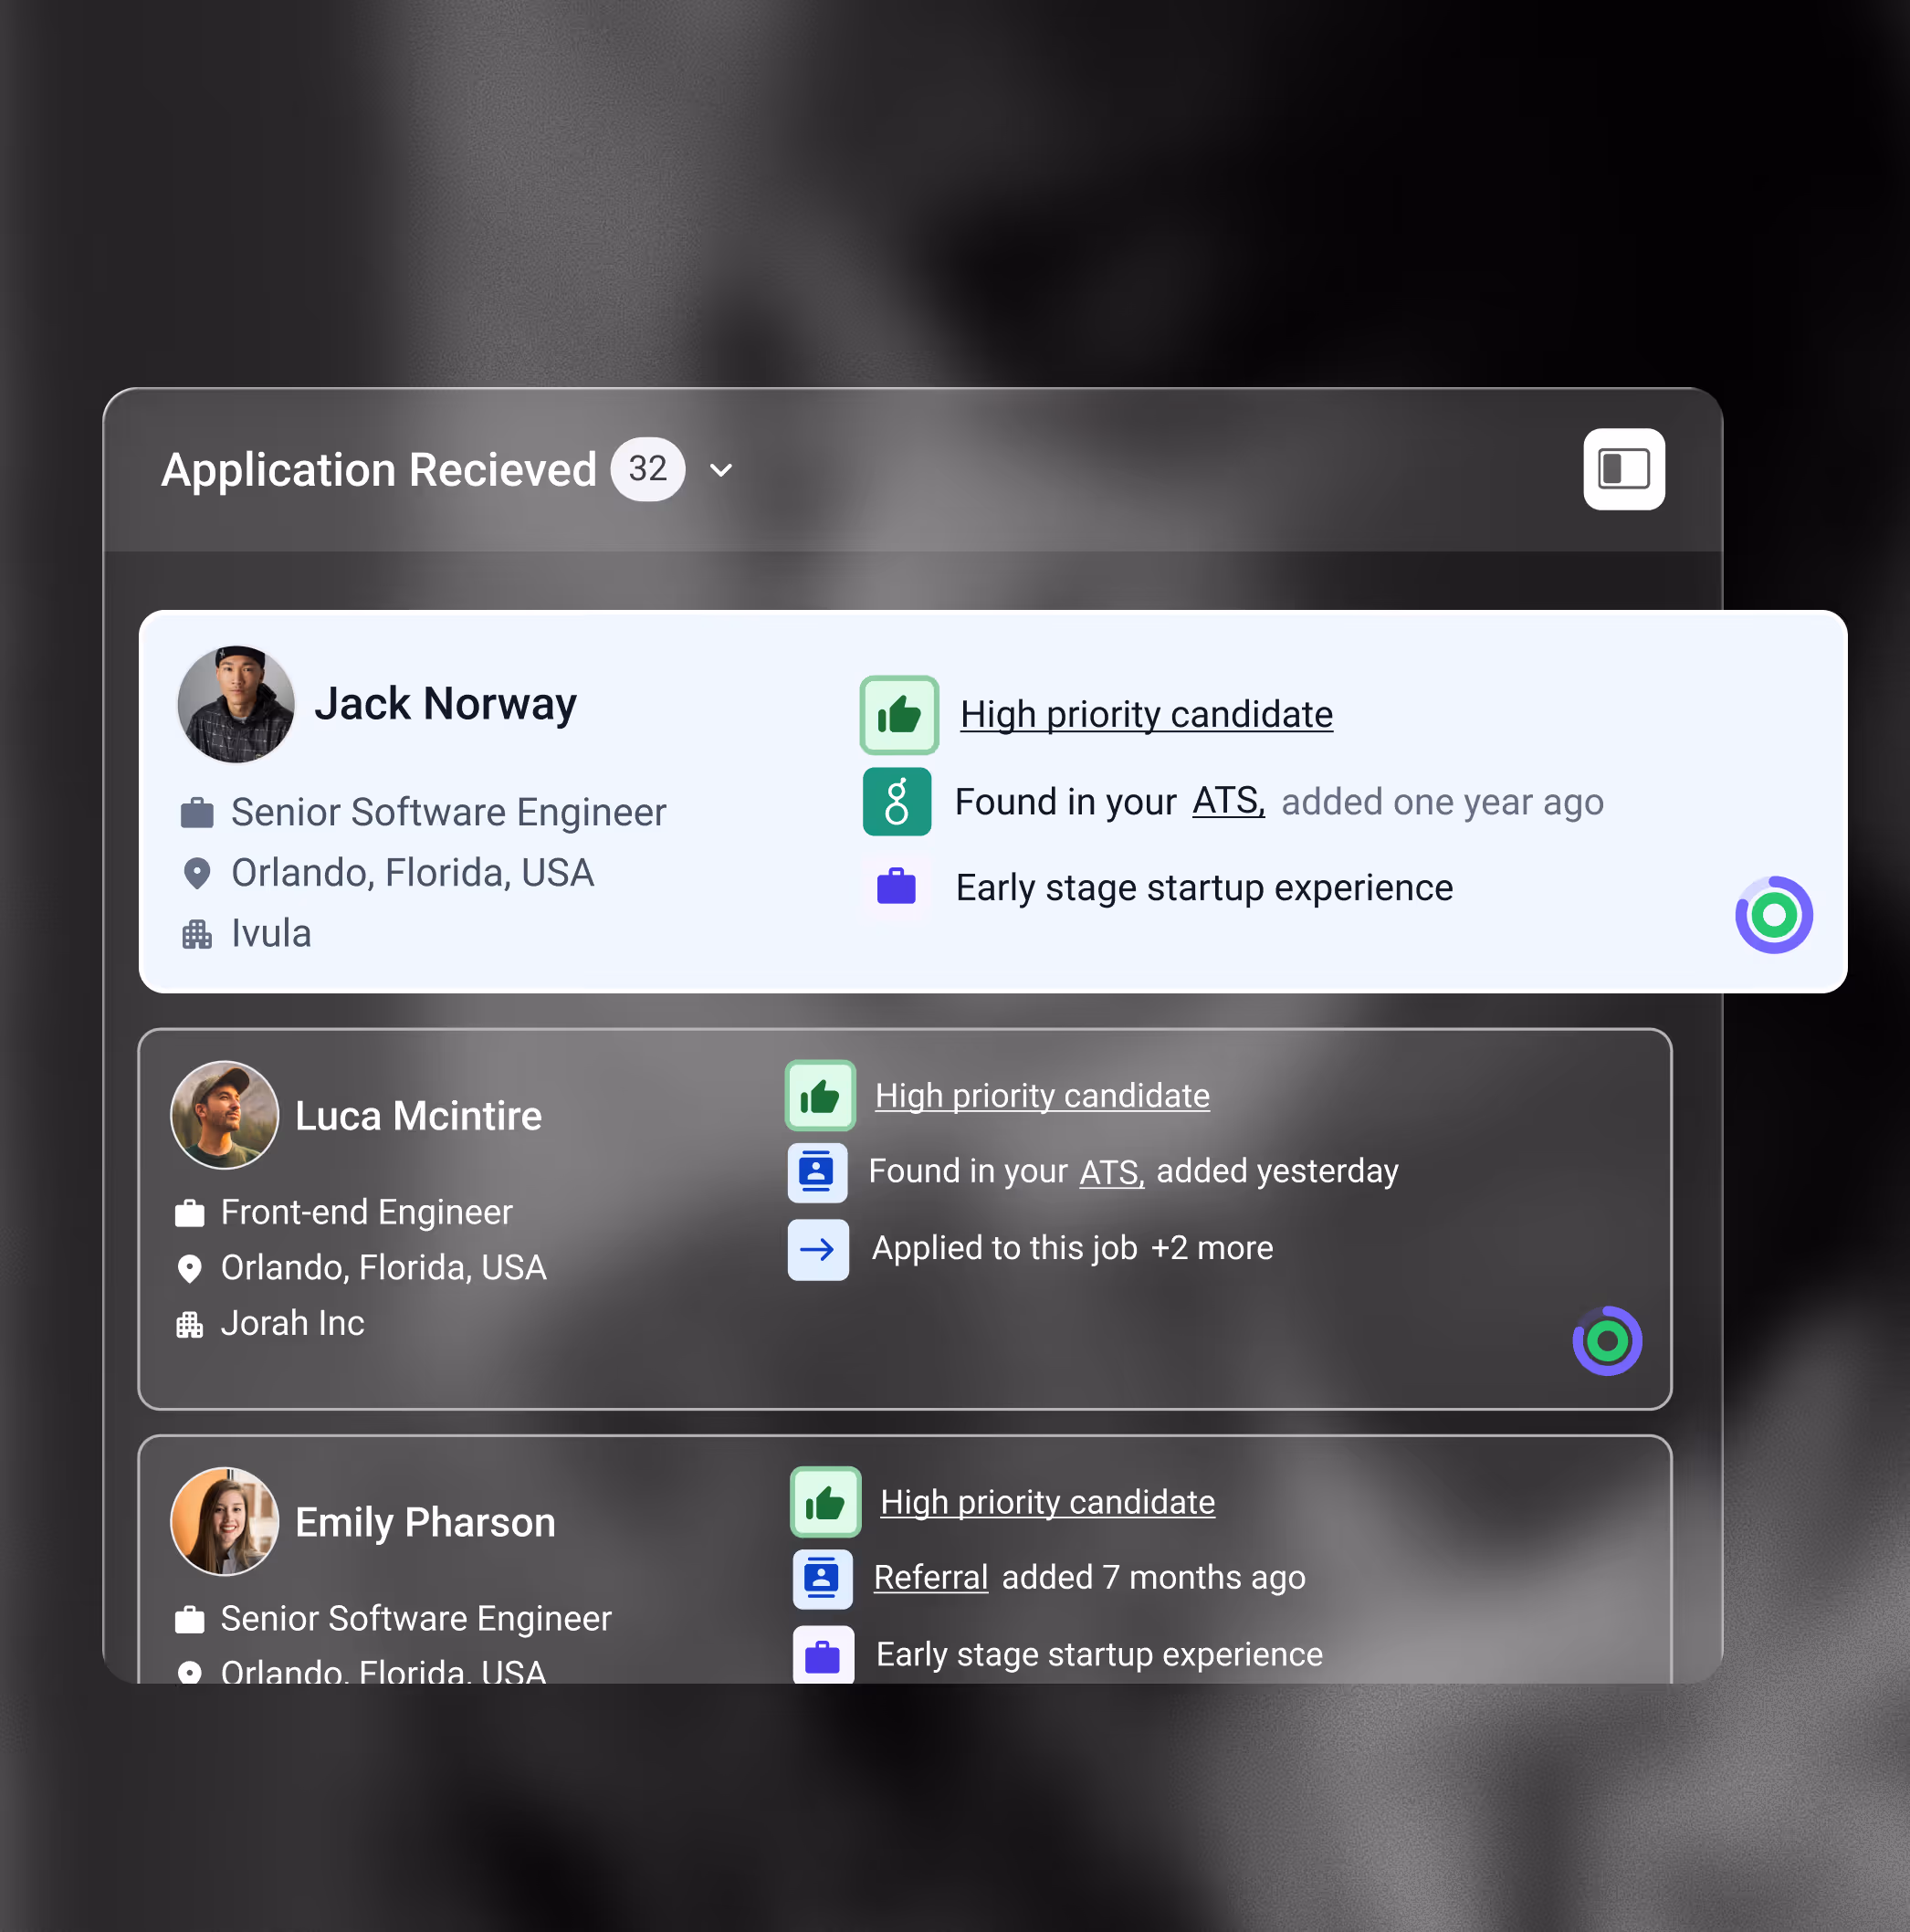Viewport: 1910px width, 1932px height.
Task: Click the Front-end Engineer job title
Action: coord(366,1212)
